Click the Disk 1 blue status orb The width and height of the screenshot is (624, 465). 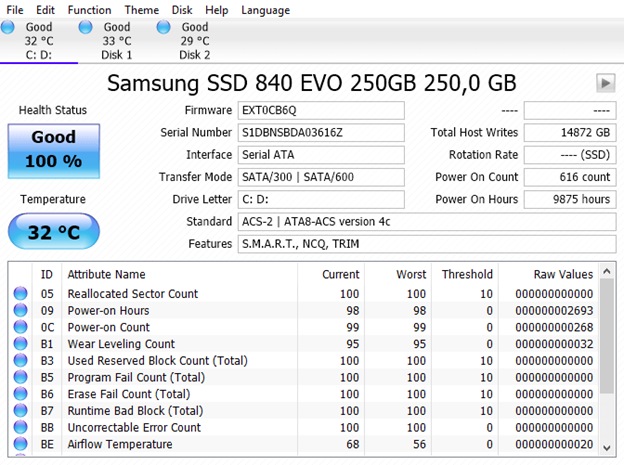(86, 27)
